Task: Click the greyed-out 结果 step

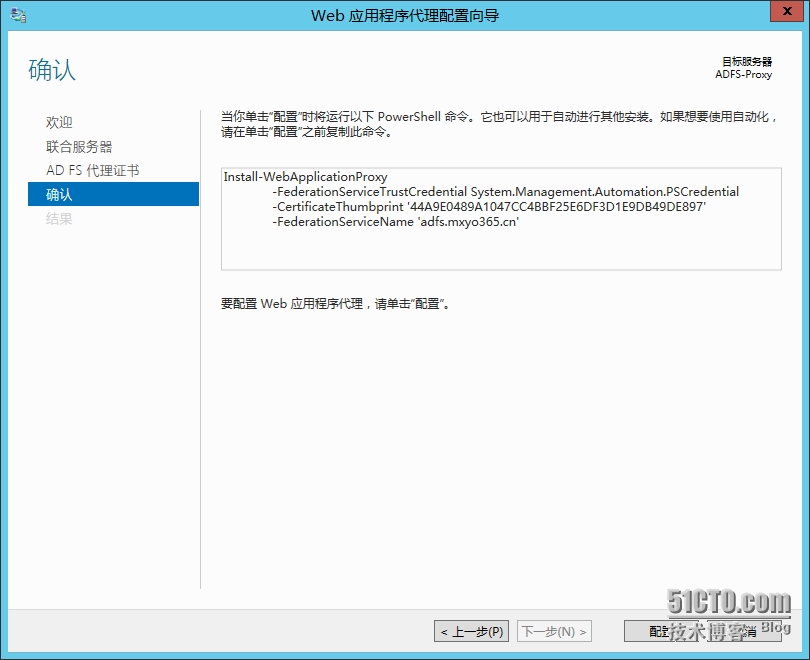Action: 59,218
